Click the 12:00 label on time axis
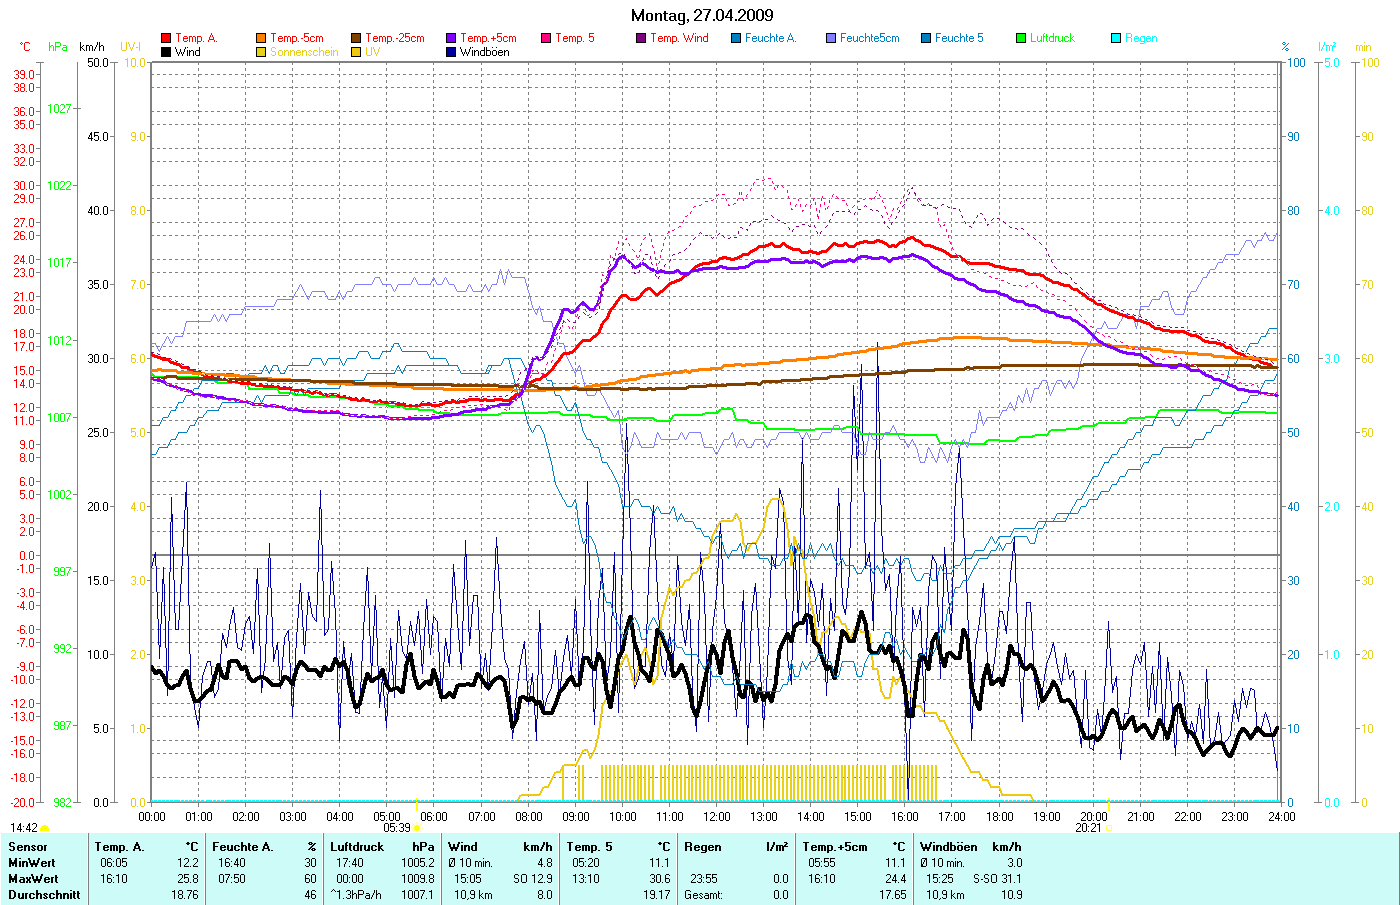This screenshot has height=905, width=1400. 716,817
